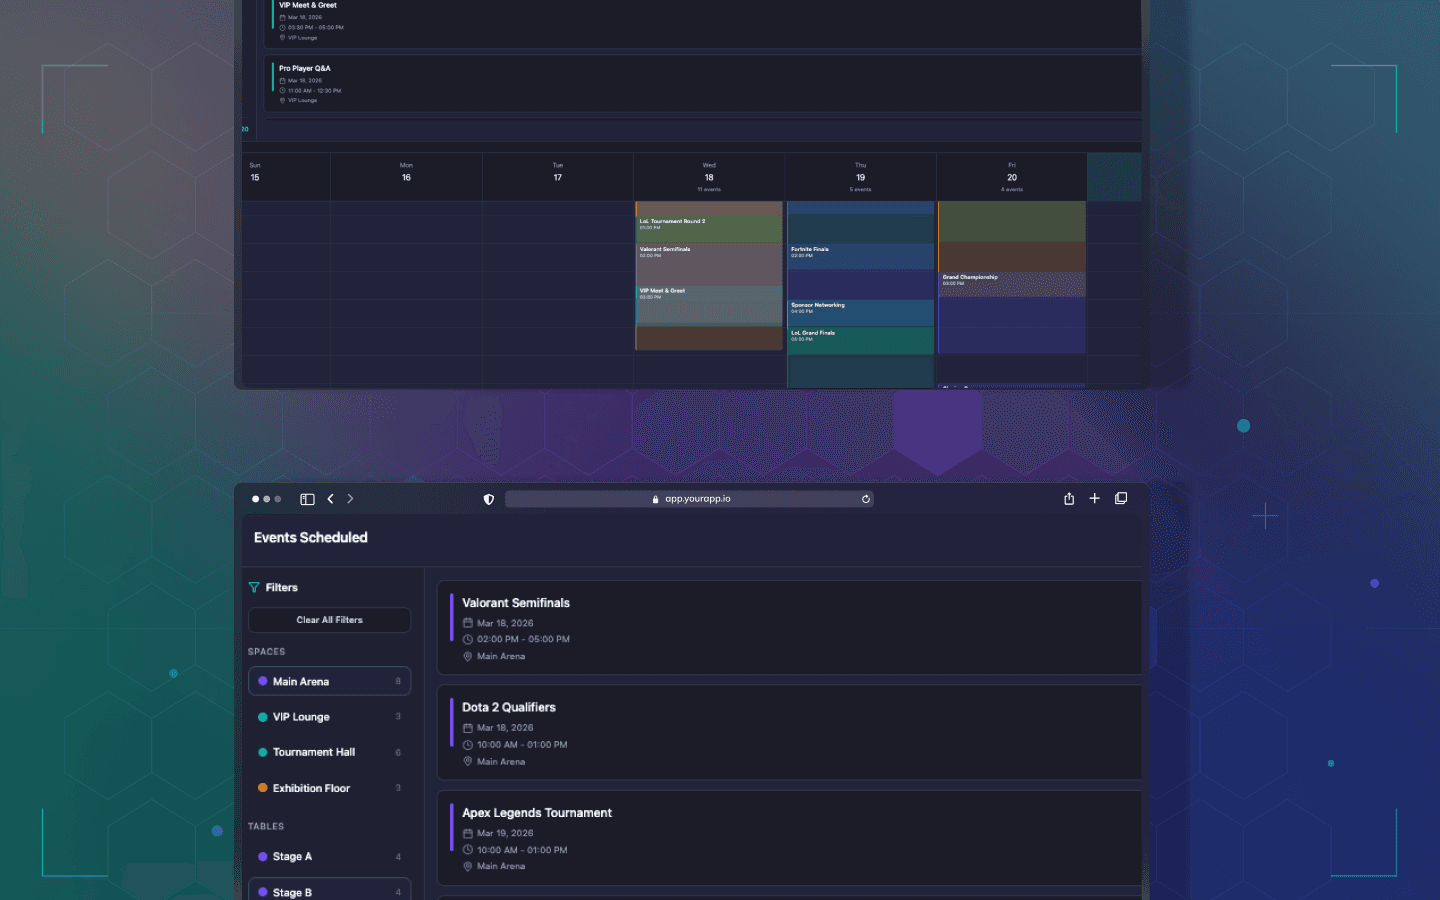
Task: Click calendar icon on Apex Legends Tournament card
Action: click(467, 833)
